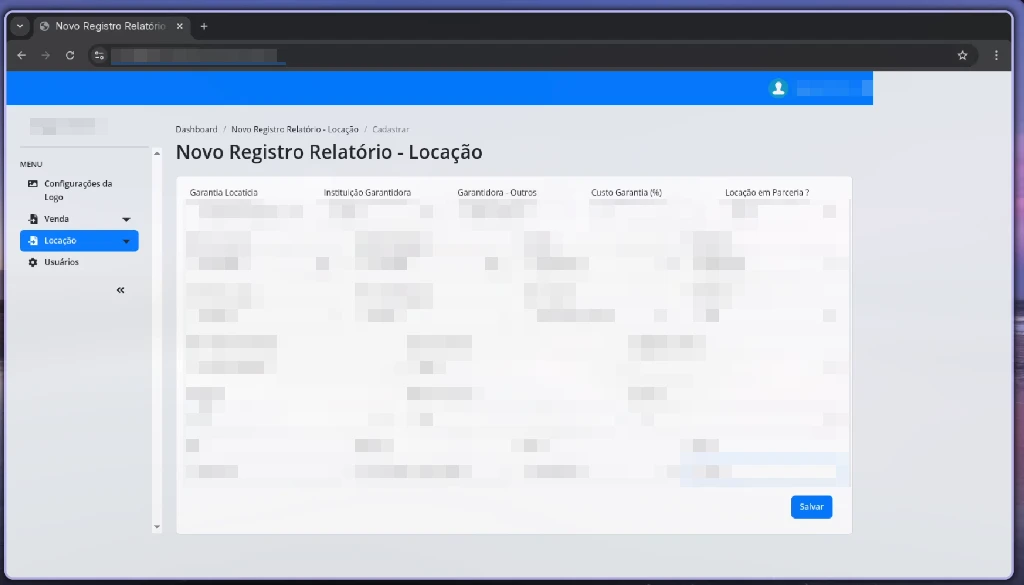1024x585 pixels.
Task: Click the Cadastrar breadcrumb text
Action: coord(391,129)
